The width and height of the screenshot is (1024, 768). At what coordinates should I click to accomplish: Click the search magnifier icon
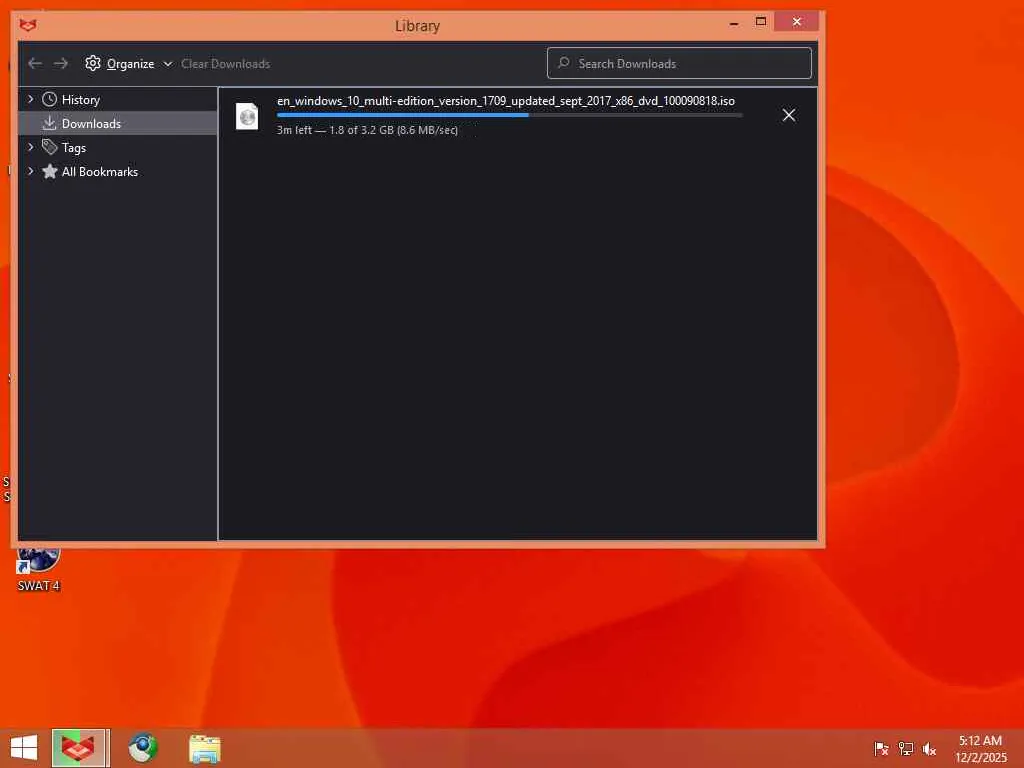(x=564, y=63)
